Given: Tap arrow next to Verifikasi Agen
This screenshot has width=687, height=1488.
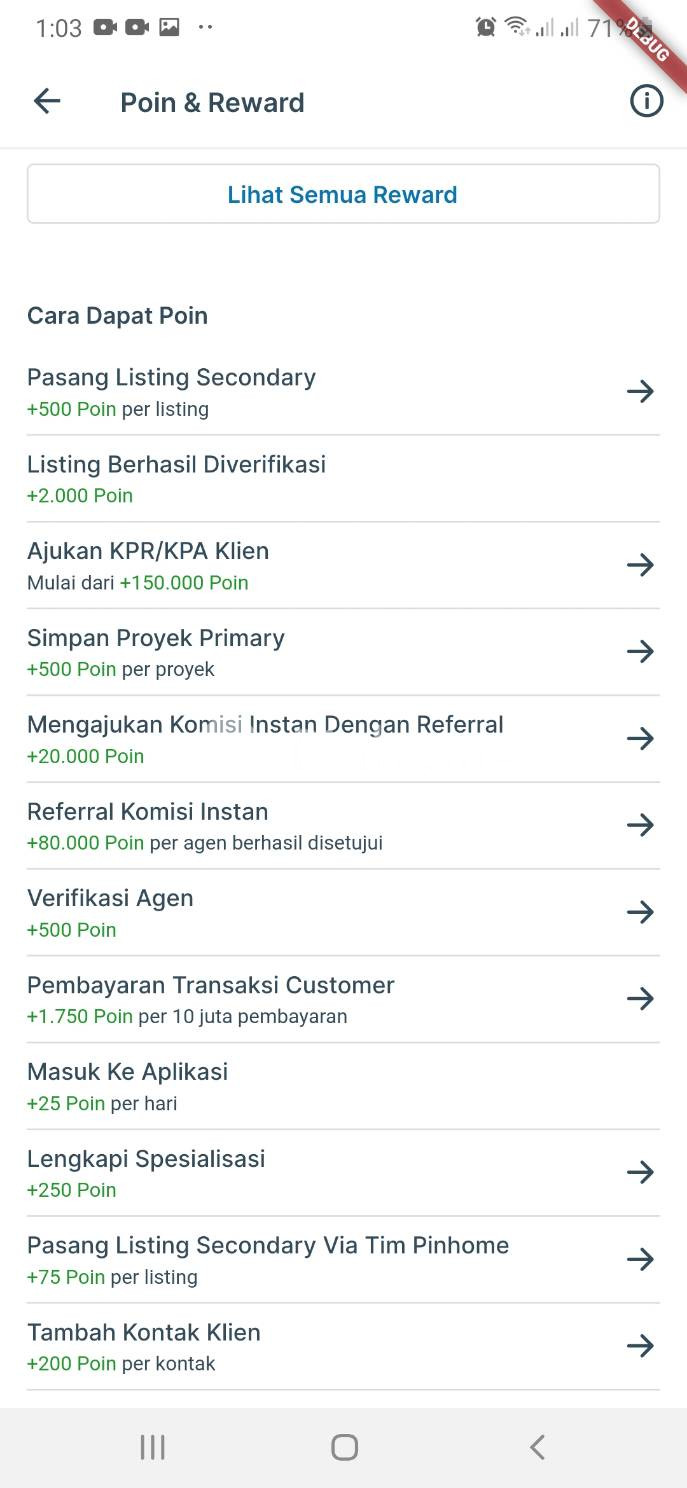Looking at the screenshot, I should click(640, 912).
